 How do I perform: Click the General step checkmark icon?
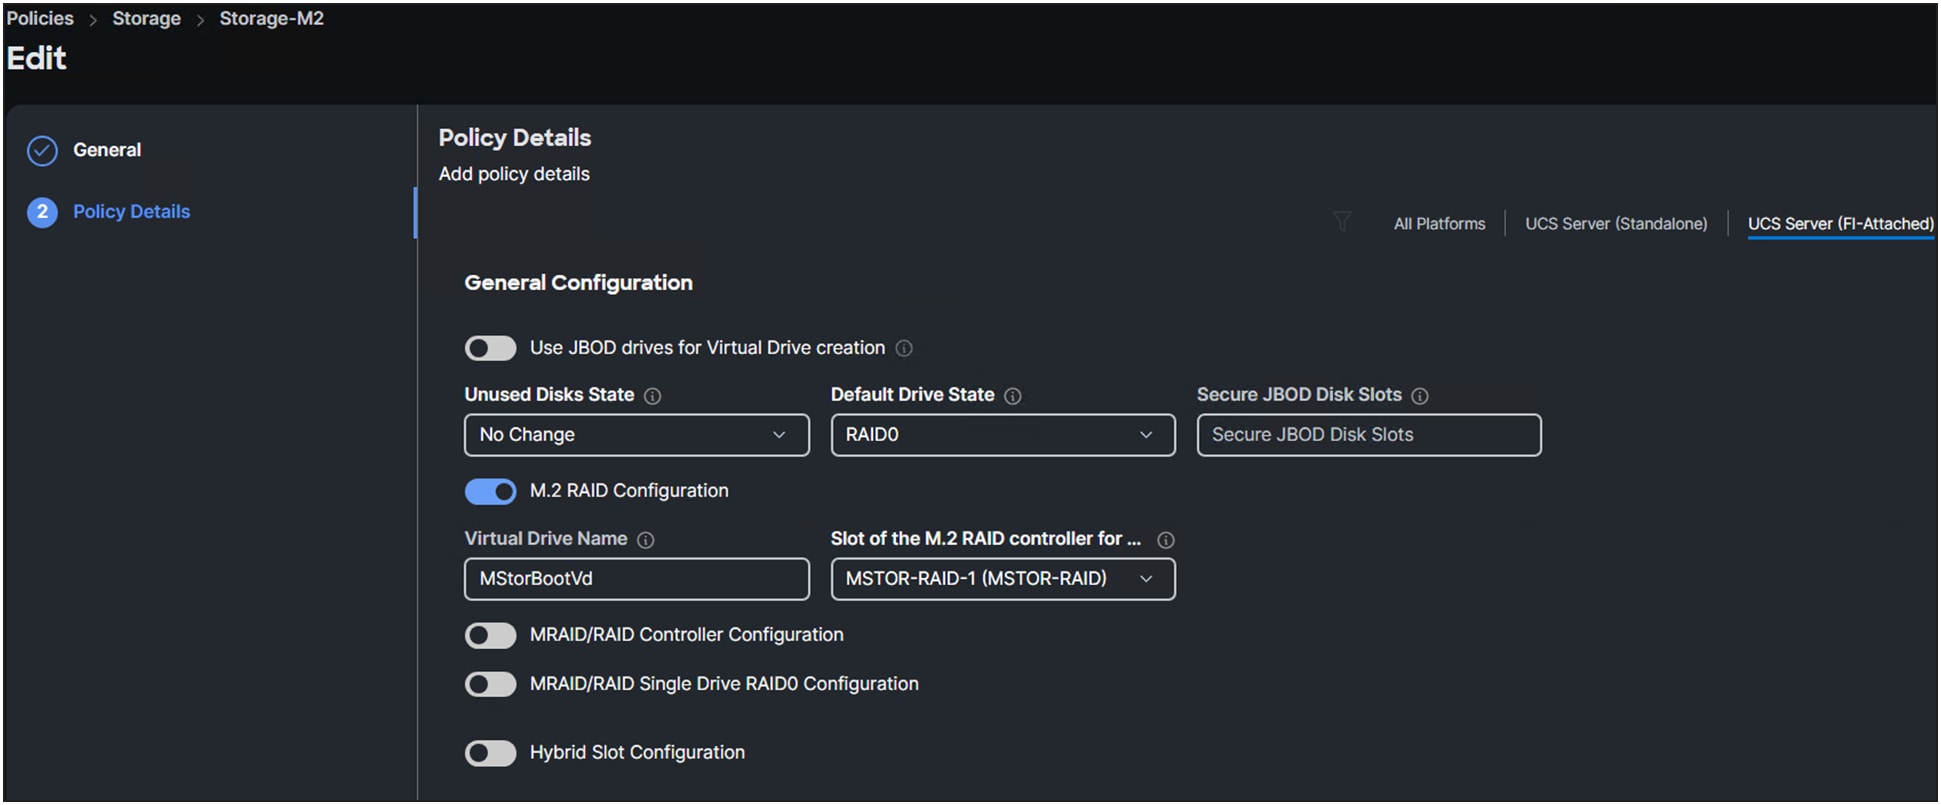click(42, 151)
